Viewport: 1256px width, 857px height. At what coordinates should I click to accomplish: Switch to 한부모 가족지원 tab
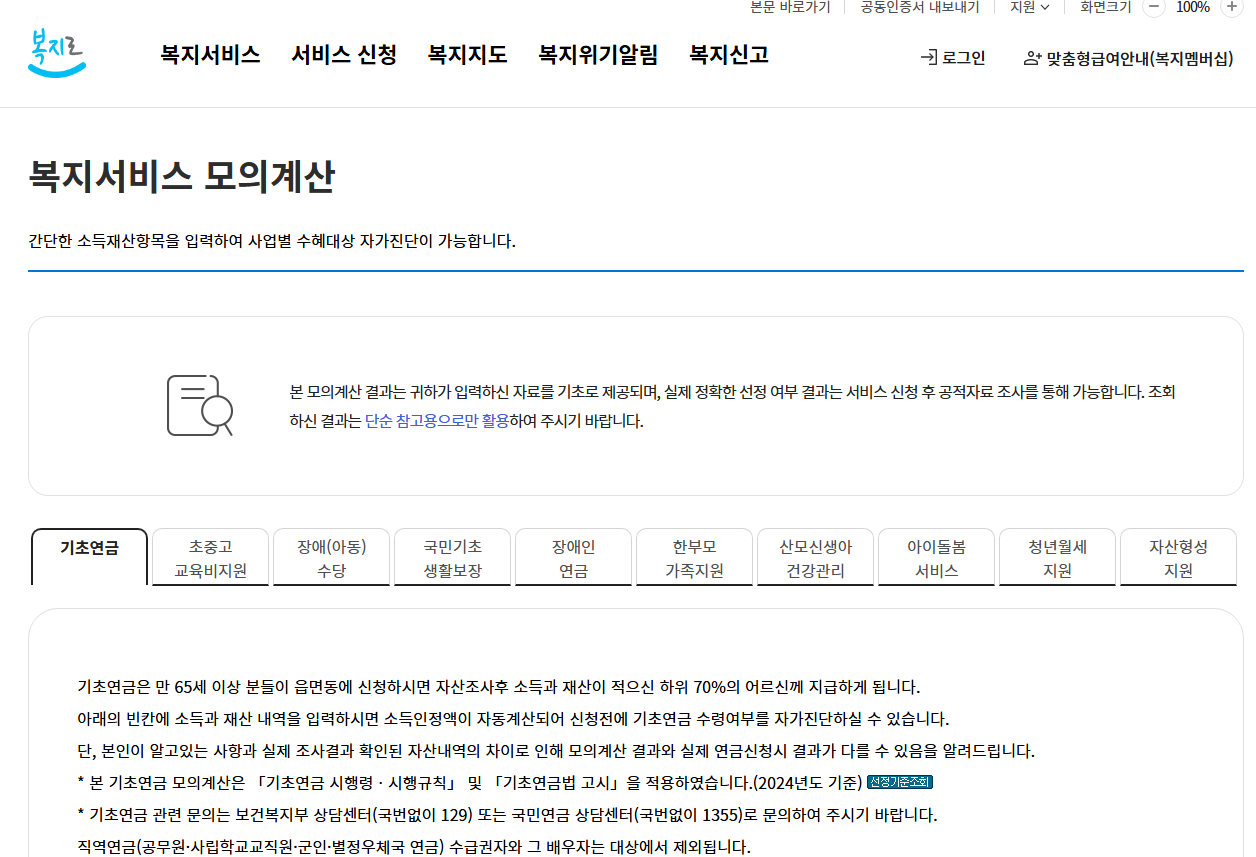pyautogui.click(x=694, y=558)
